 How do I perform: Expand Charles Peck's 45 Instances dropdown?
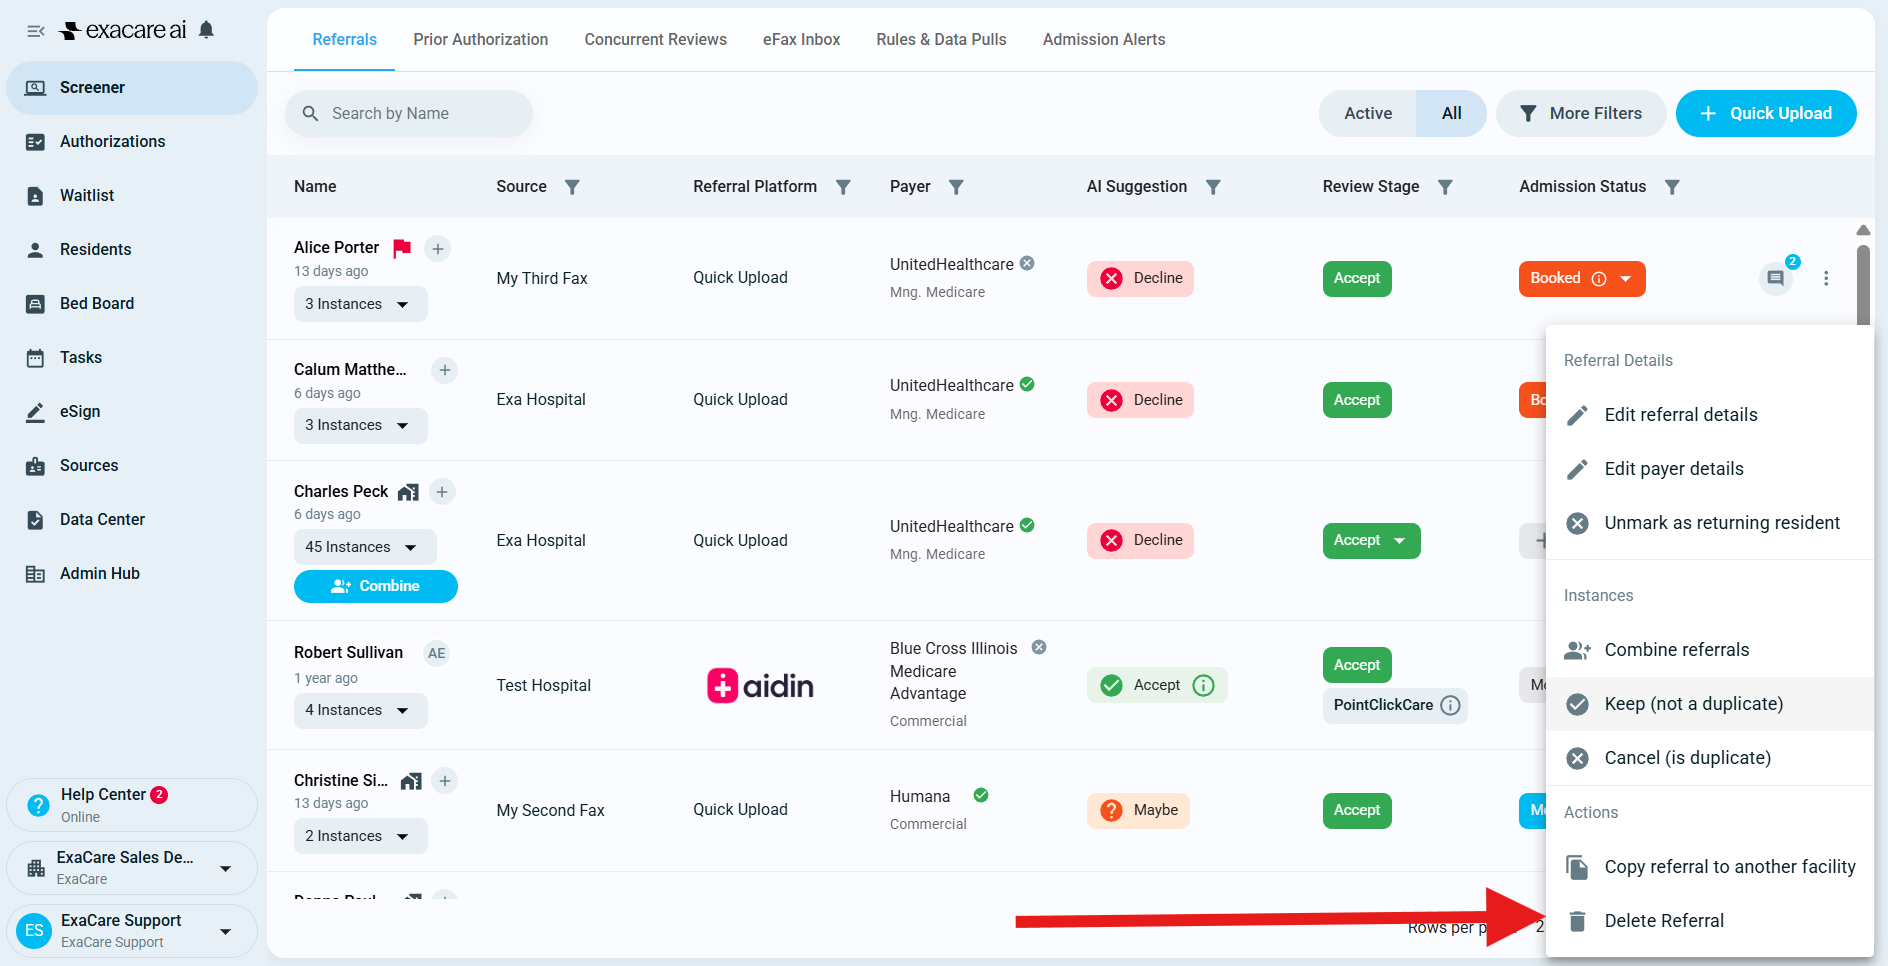(365, 547)
